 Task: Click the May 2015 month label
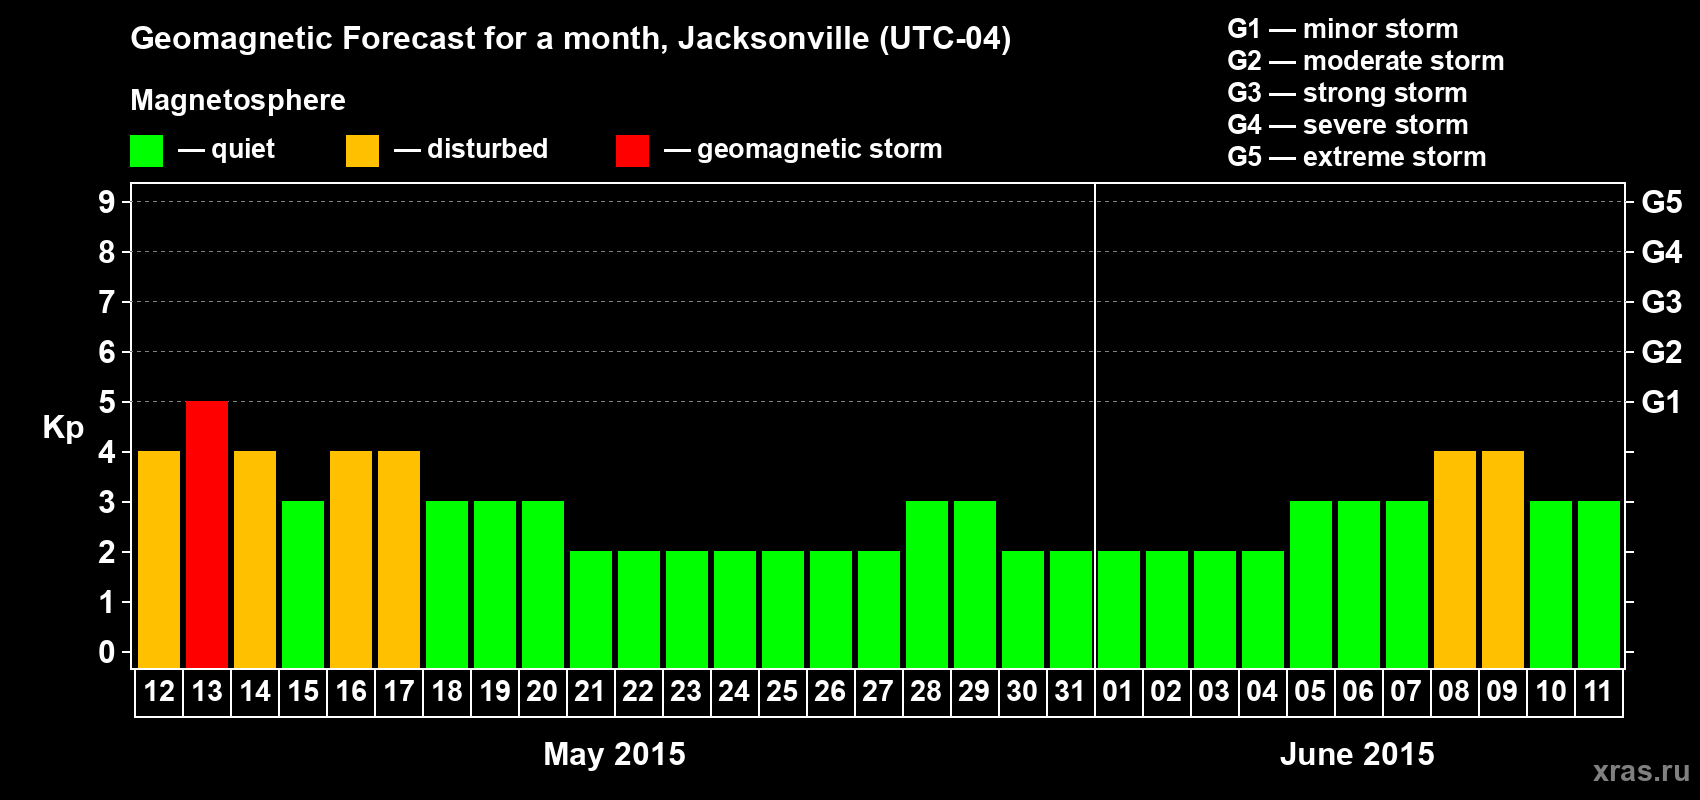coord(614,754)
